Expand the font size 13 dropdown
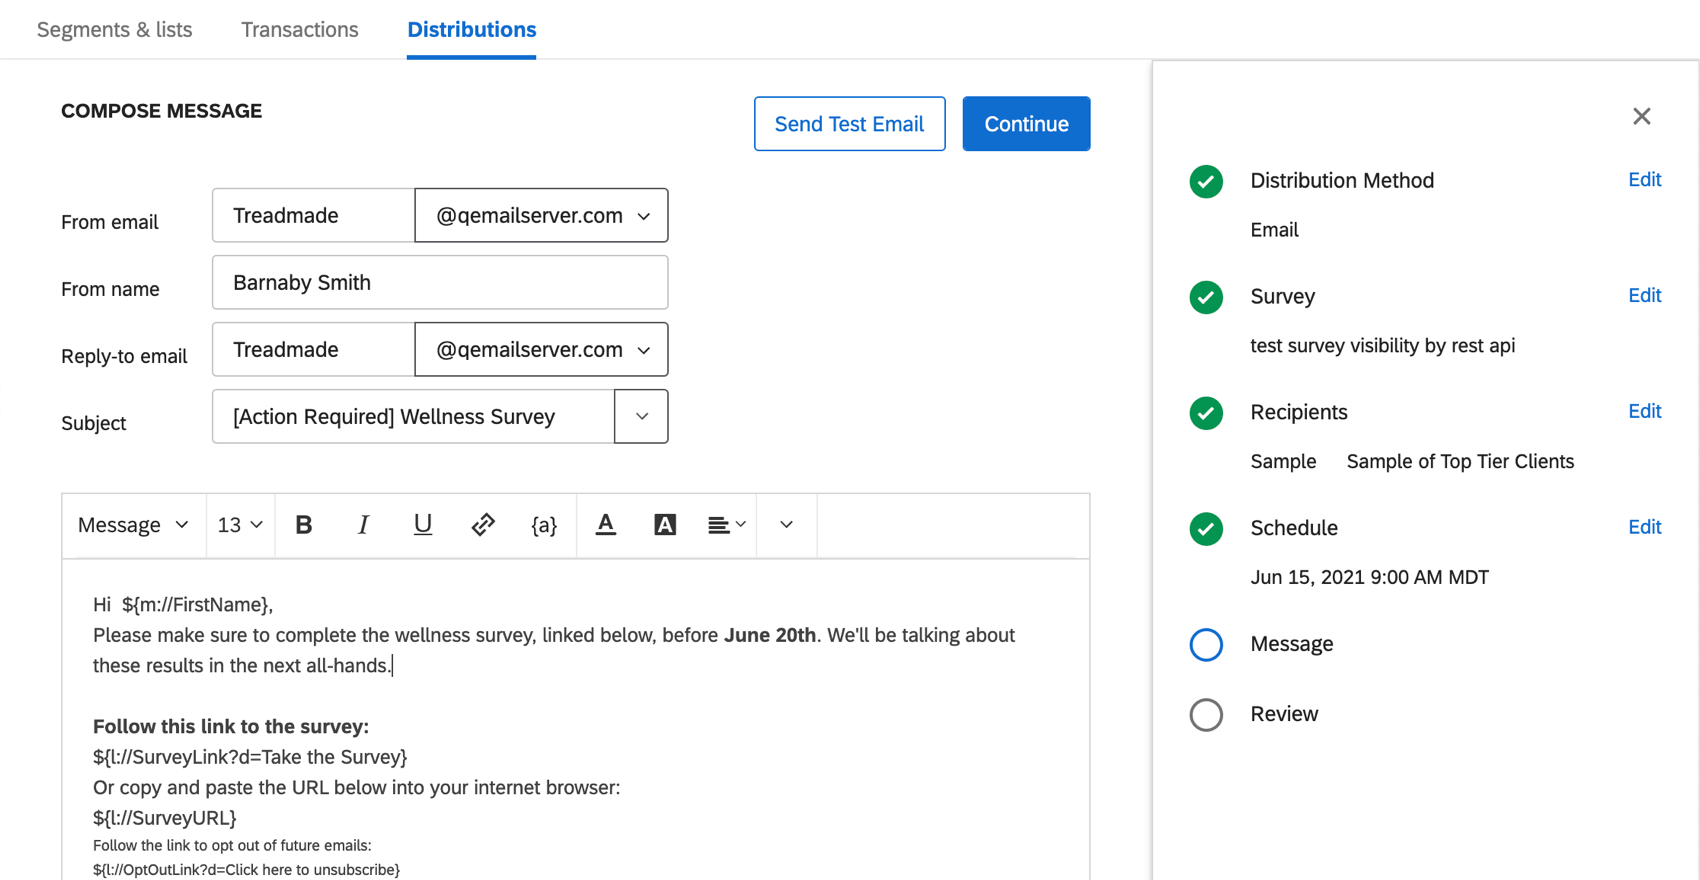Image resolution: width=1700 pixels, height=880 pixels. (x=240, y=525)
